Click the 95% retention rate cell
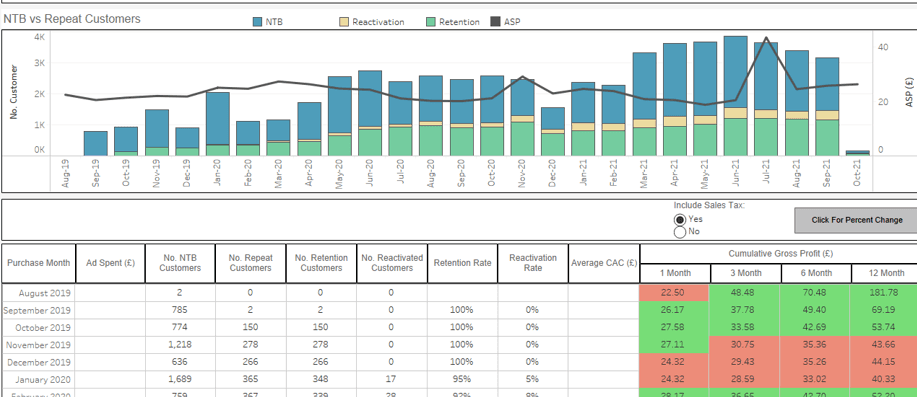The image size is (917, 397). (x=462, y=379)
